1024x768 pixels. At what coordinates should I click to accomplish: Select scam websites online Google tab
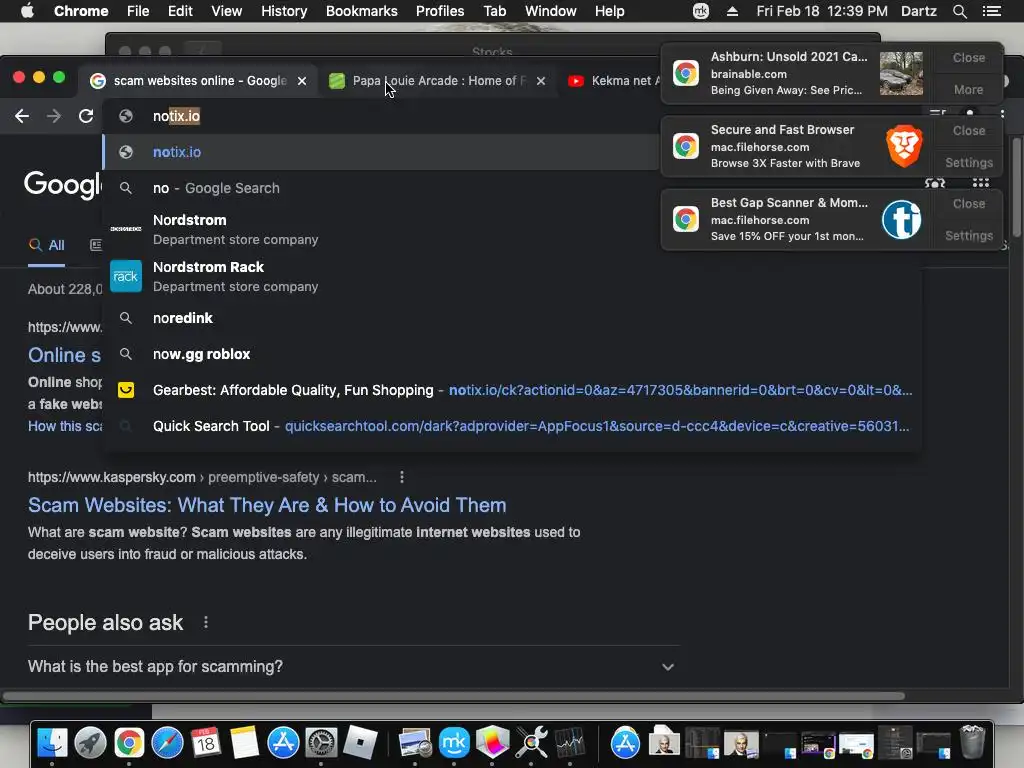[x=199, y=81]
